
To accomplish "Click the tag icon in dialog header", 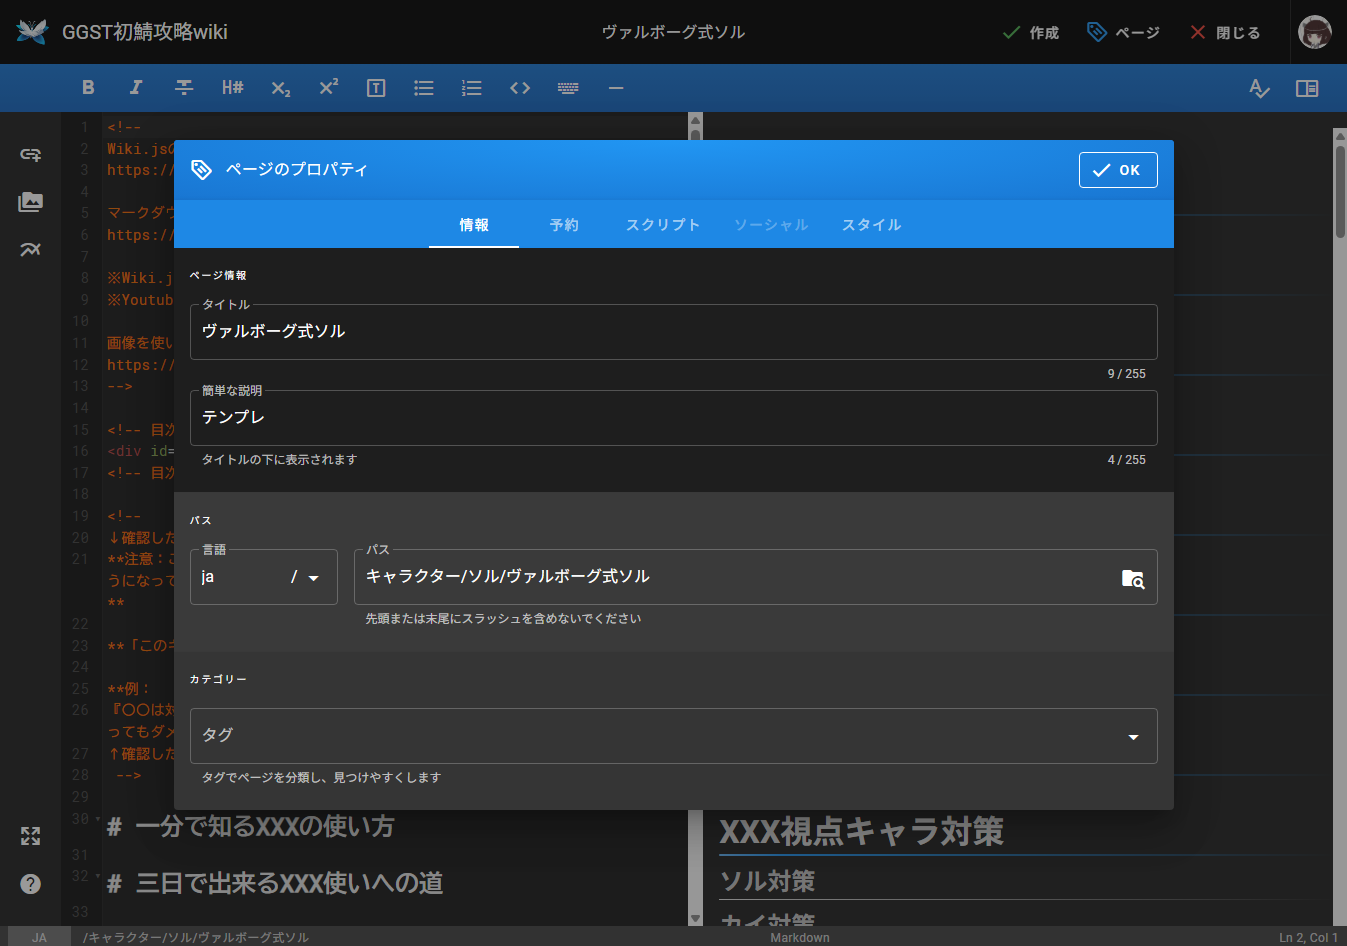I will click(x=201, y=170).
